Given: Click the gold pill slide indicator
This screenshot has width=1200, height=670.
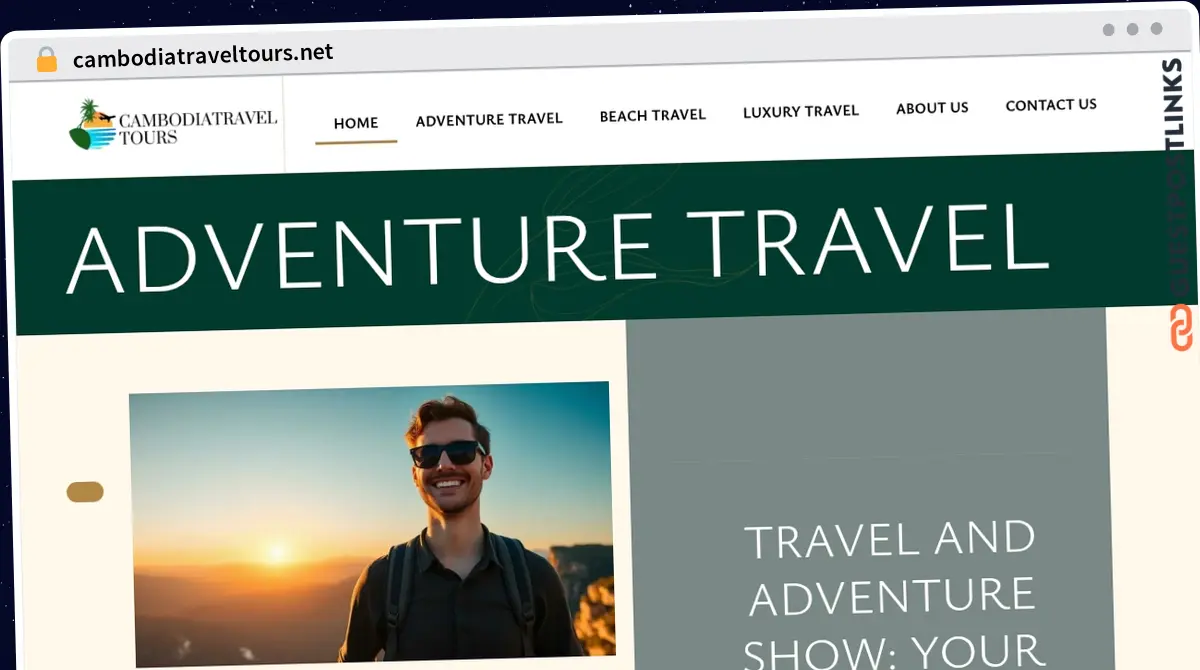Looking at the screenshot, I should [x=85, y=491].
